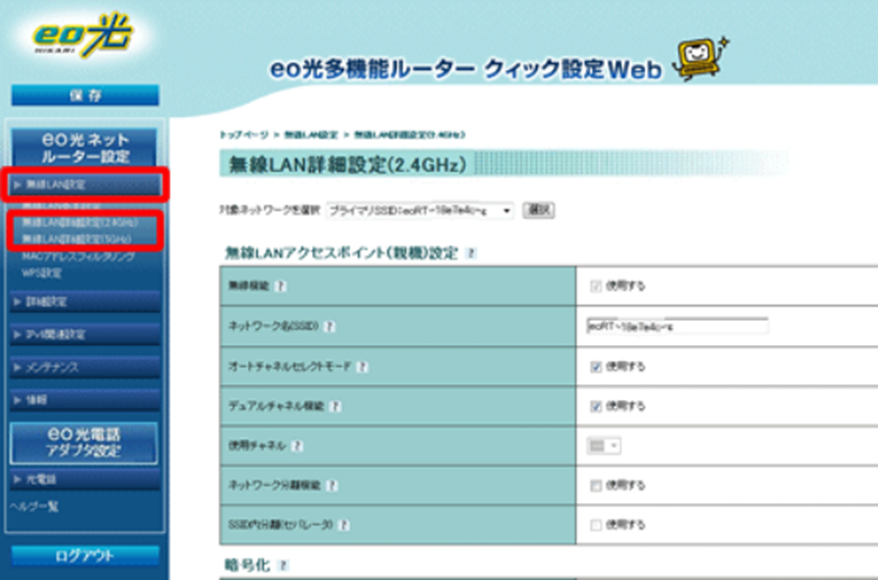This screenshot has width=878, height=580.
Task: Expand the 情報 sidebar section
Action: 85,400
